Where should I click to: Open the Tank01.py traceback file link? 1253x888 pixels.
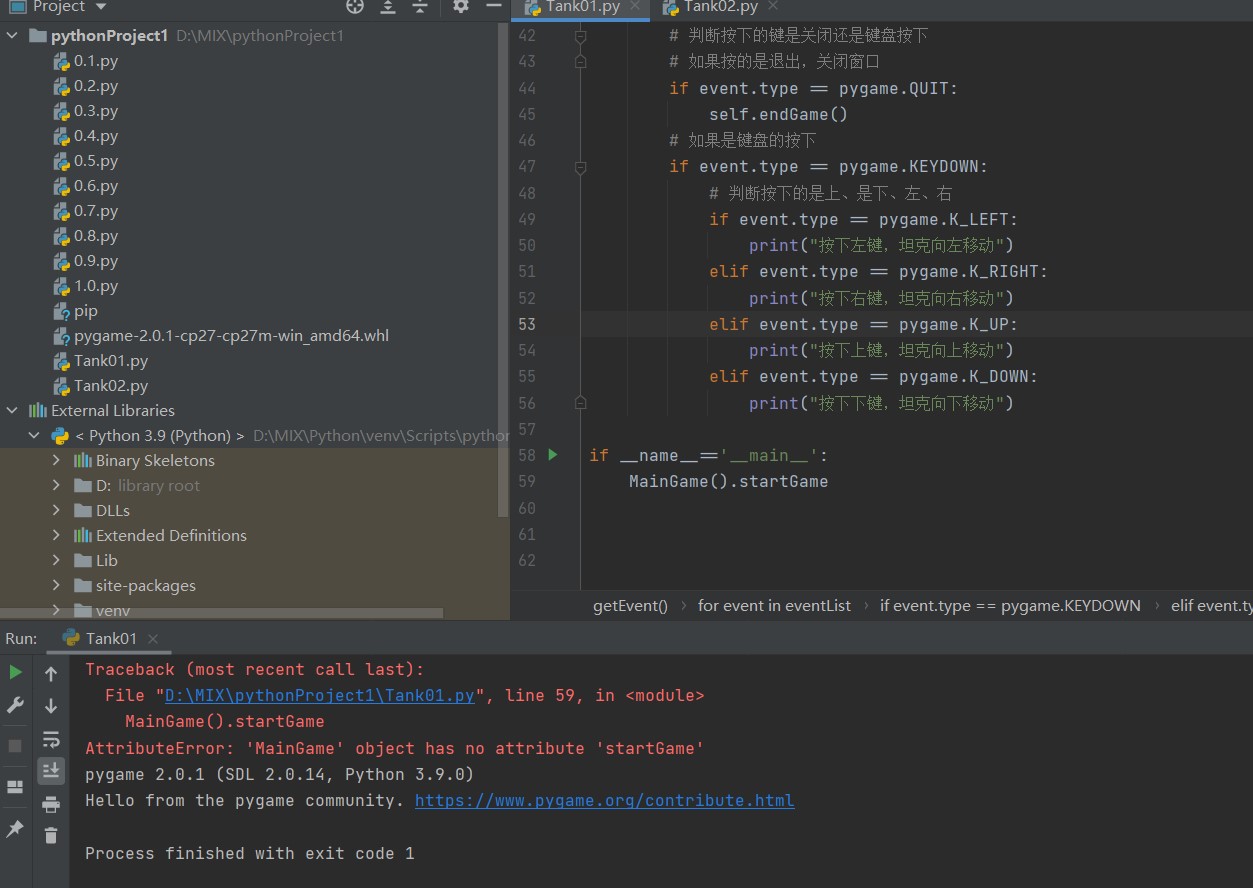[320, 696]
